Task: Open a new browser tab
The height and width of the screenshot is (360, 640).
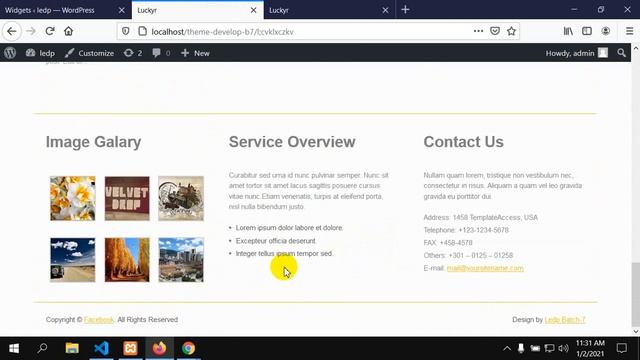Action: [x=405, y=9]
